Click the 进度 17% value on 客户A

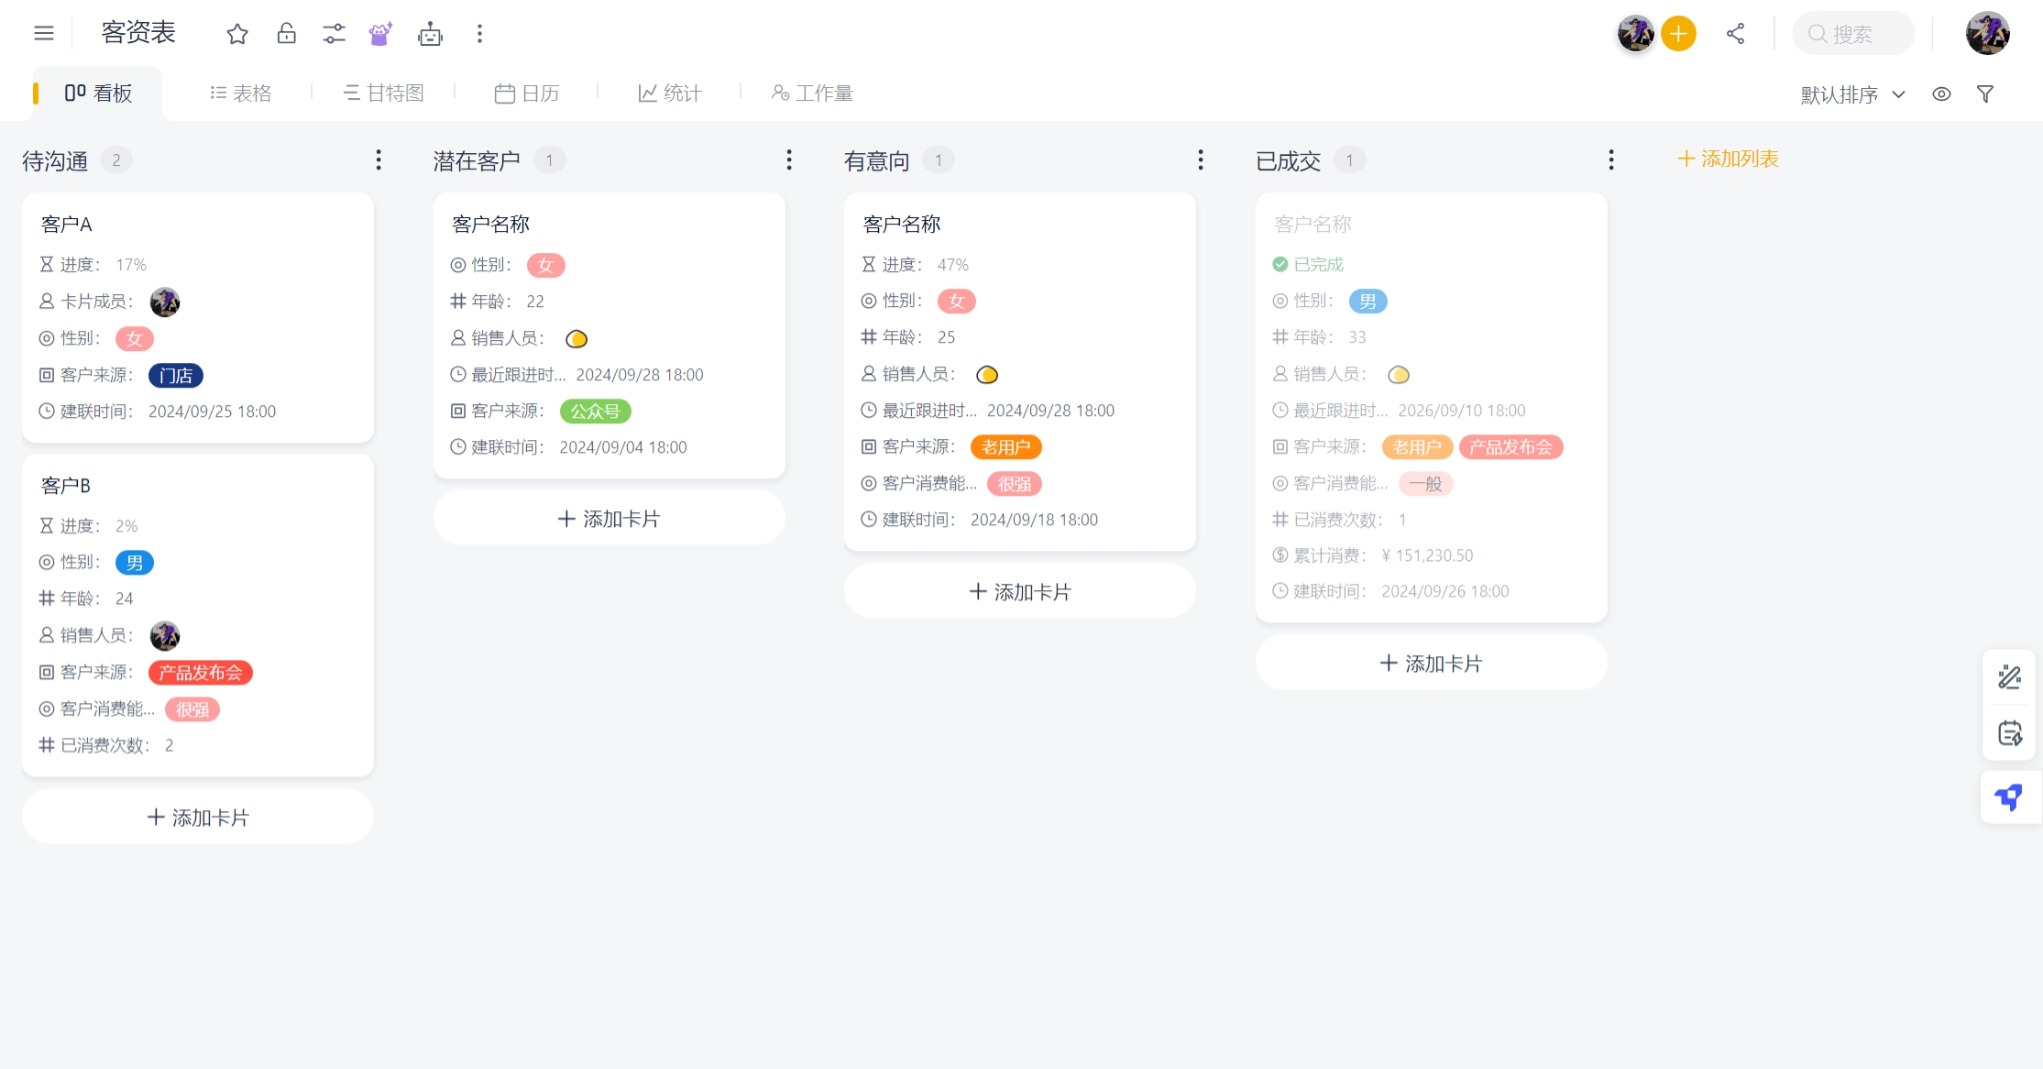click(x=131, y=264)
